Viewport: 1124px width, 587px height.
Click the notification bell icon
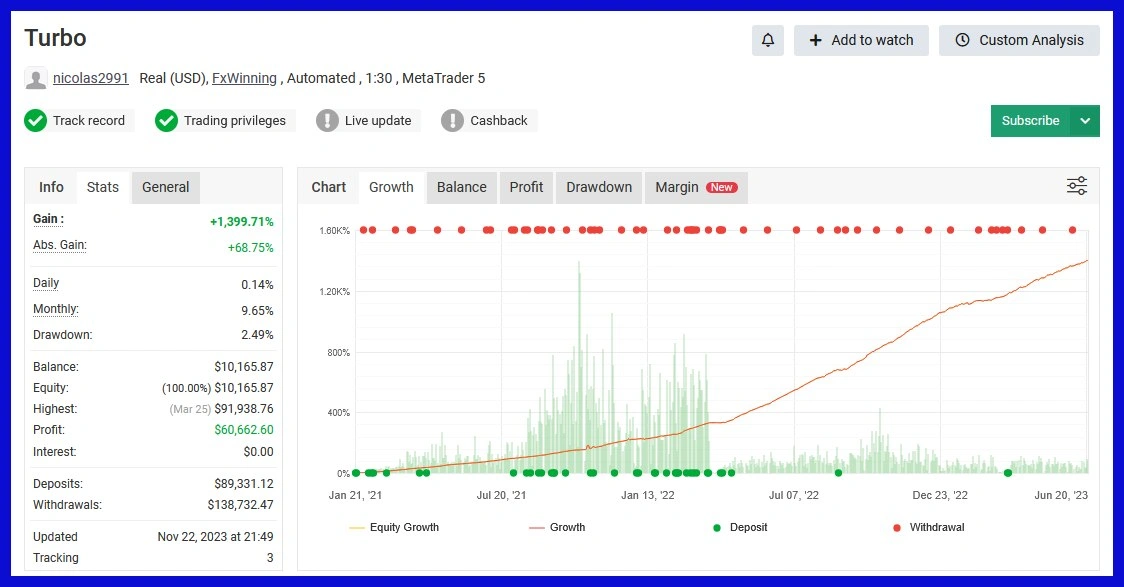(x=768, y=40)
